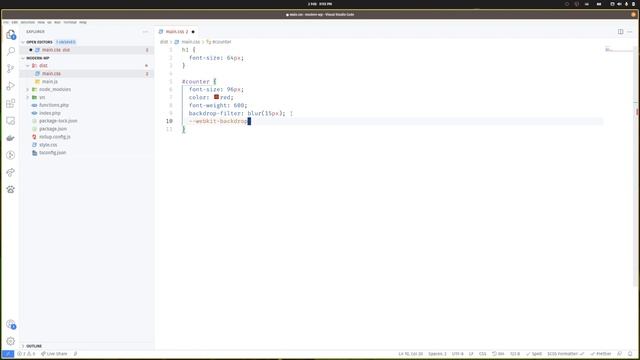Open the Extensions view
This screenshot has height=360, width=640.
click(x=11, y=103)
